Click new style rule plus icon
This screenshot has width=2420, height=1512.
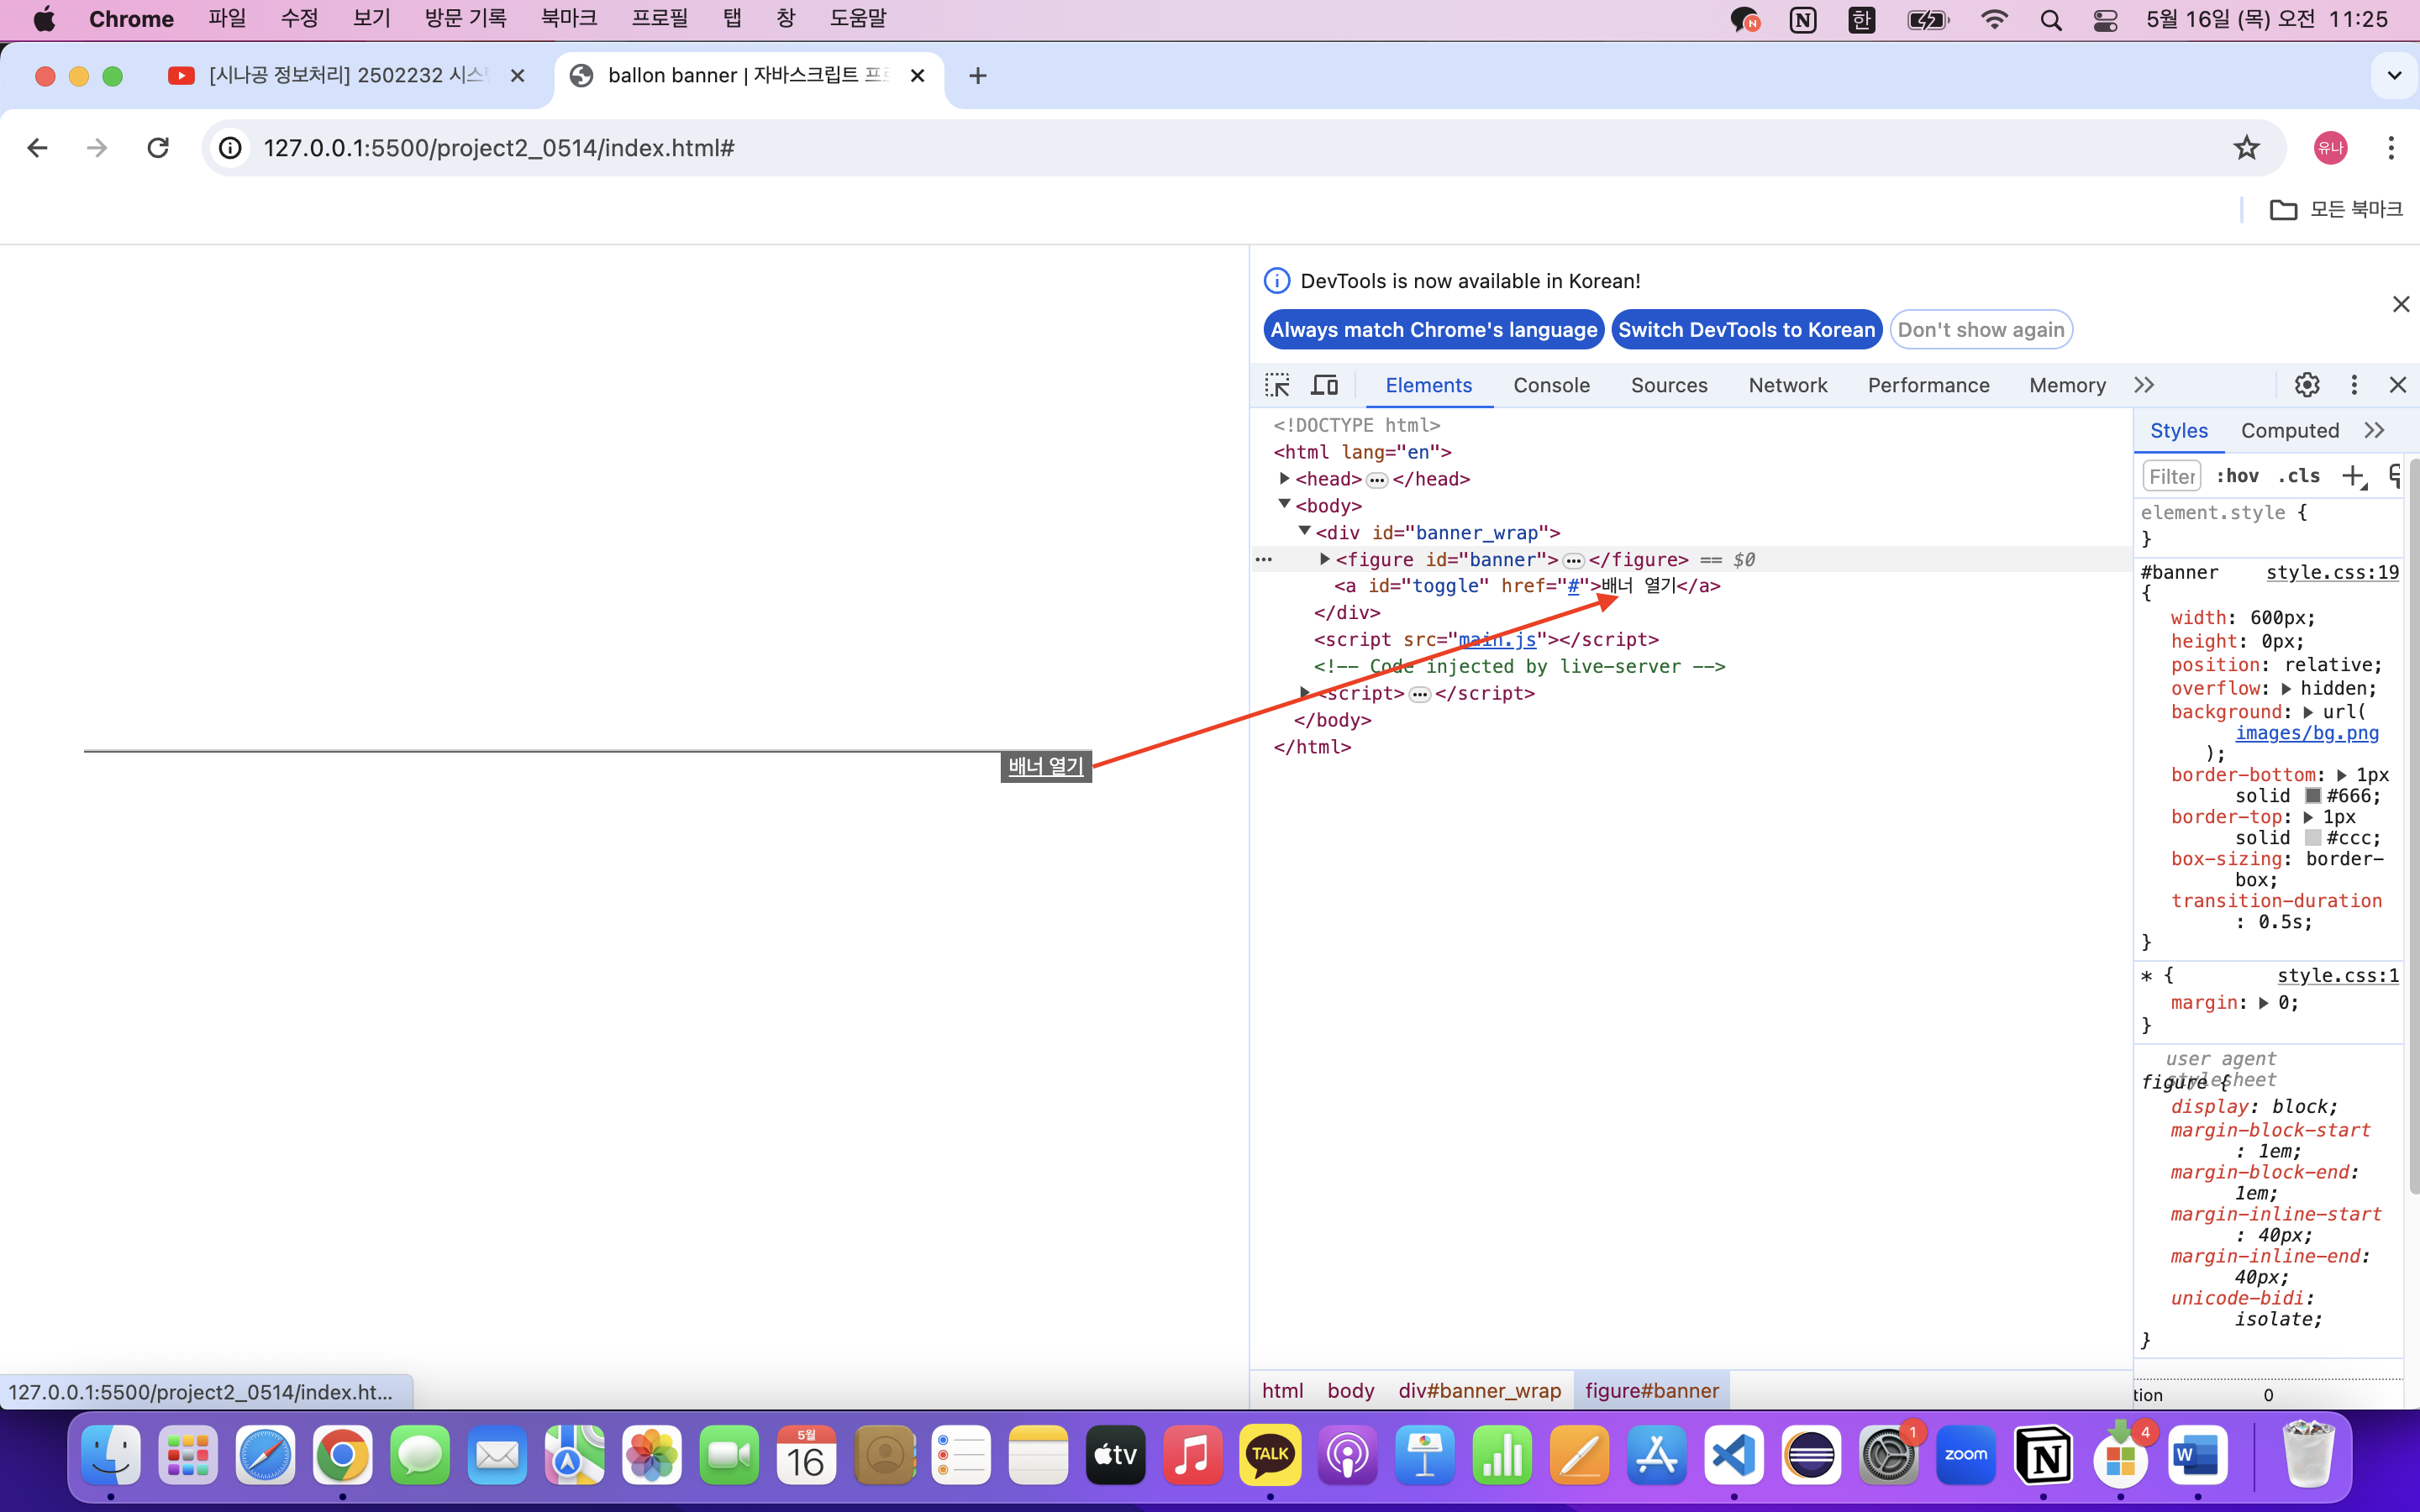(x=2353, y=476)
